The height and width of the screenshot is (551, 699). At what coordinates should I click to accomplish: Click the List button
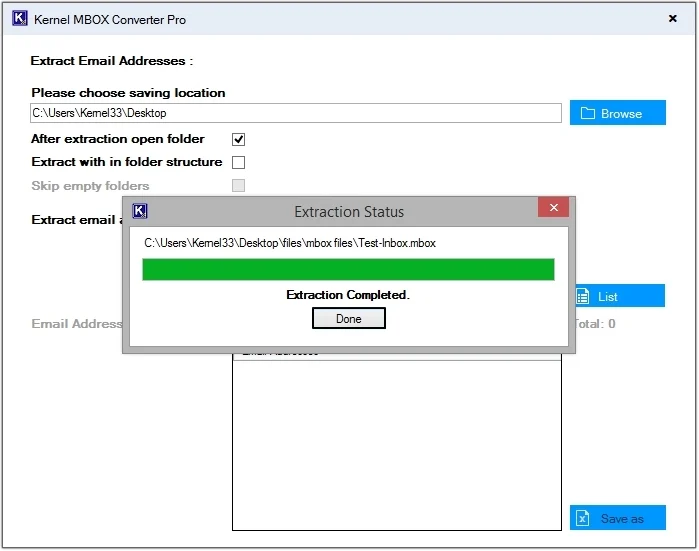(620, 296)
